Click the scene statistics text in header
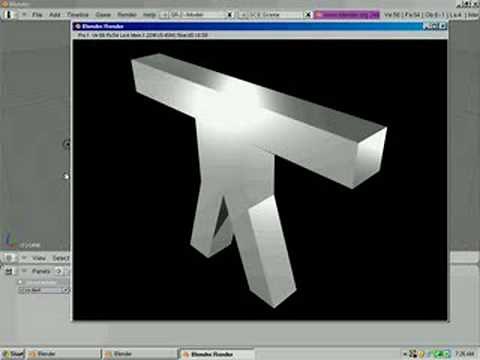 (x=431, y=15)
